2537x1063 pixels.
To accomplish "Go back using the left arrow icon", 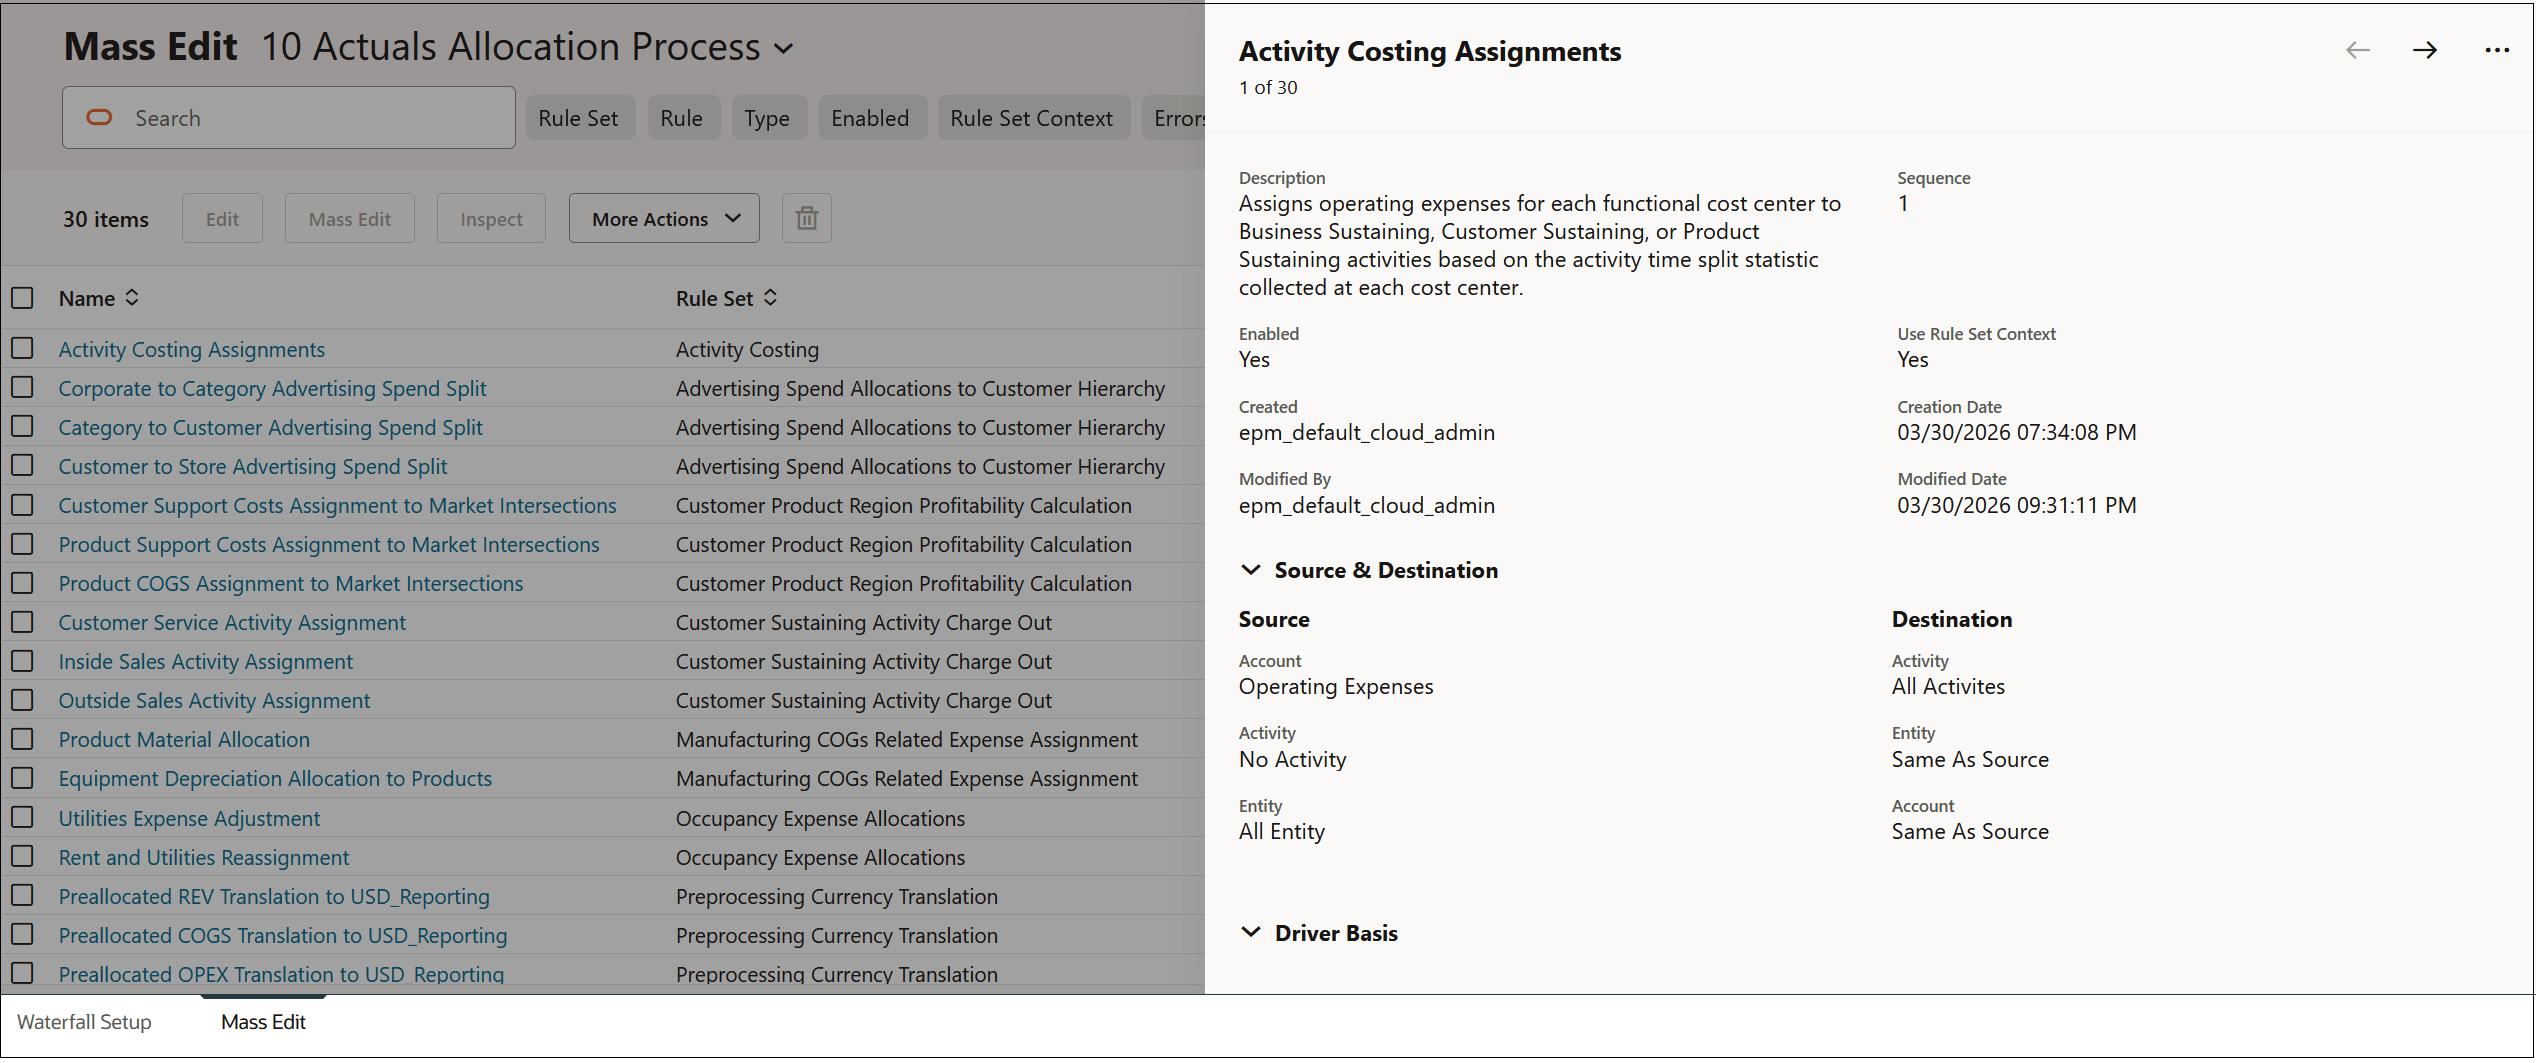I will pyautogui.click(x=2357, y=50).
